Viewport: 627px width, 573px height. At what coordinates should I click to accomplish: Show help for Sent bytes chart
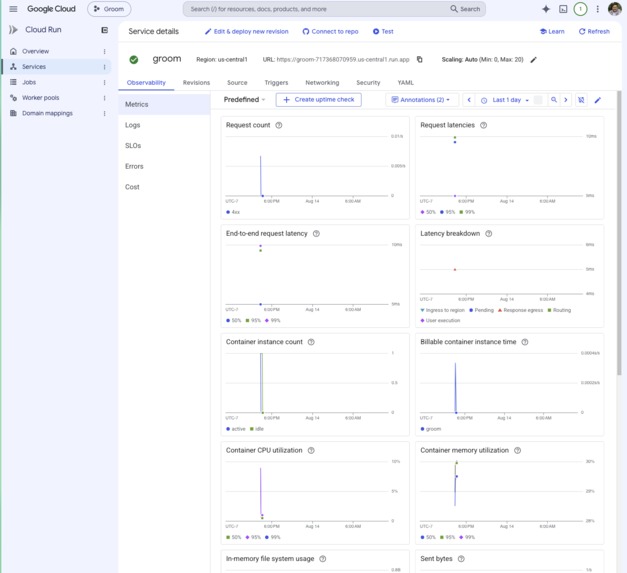[461, 559]
